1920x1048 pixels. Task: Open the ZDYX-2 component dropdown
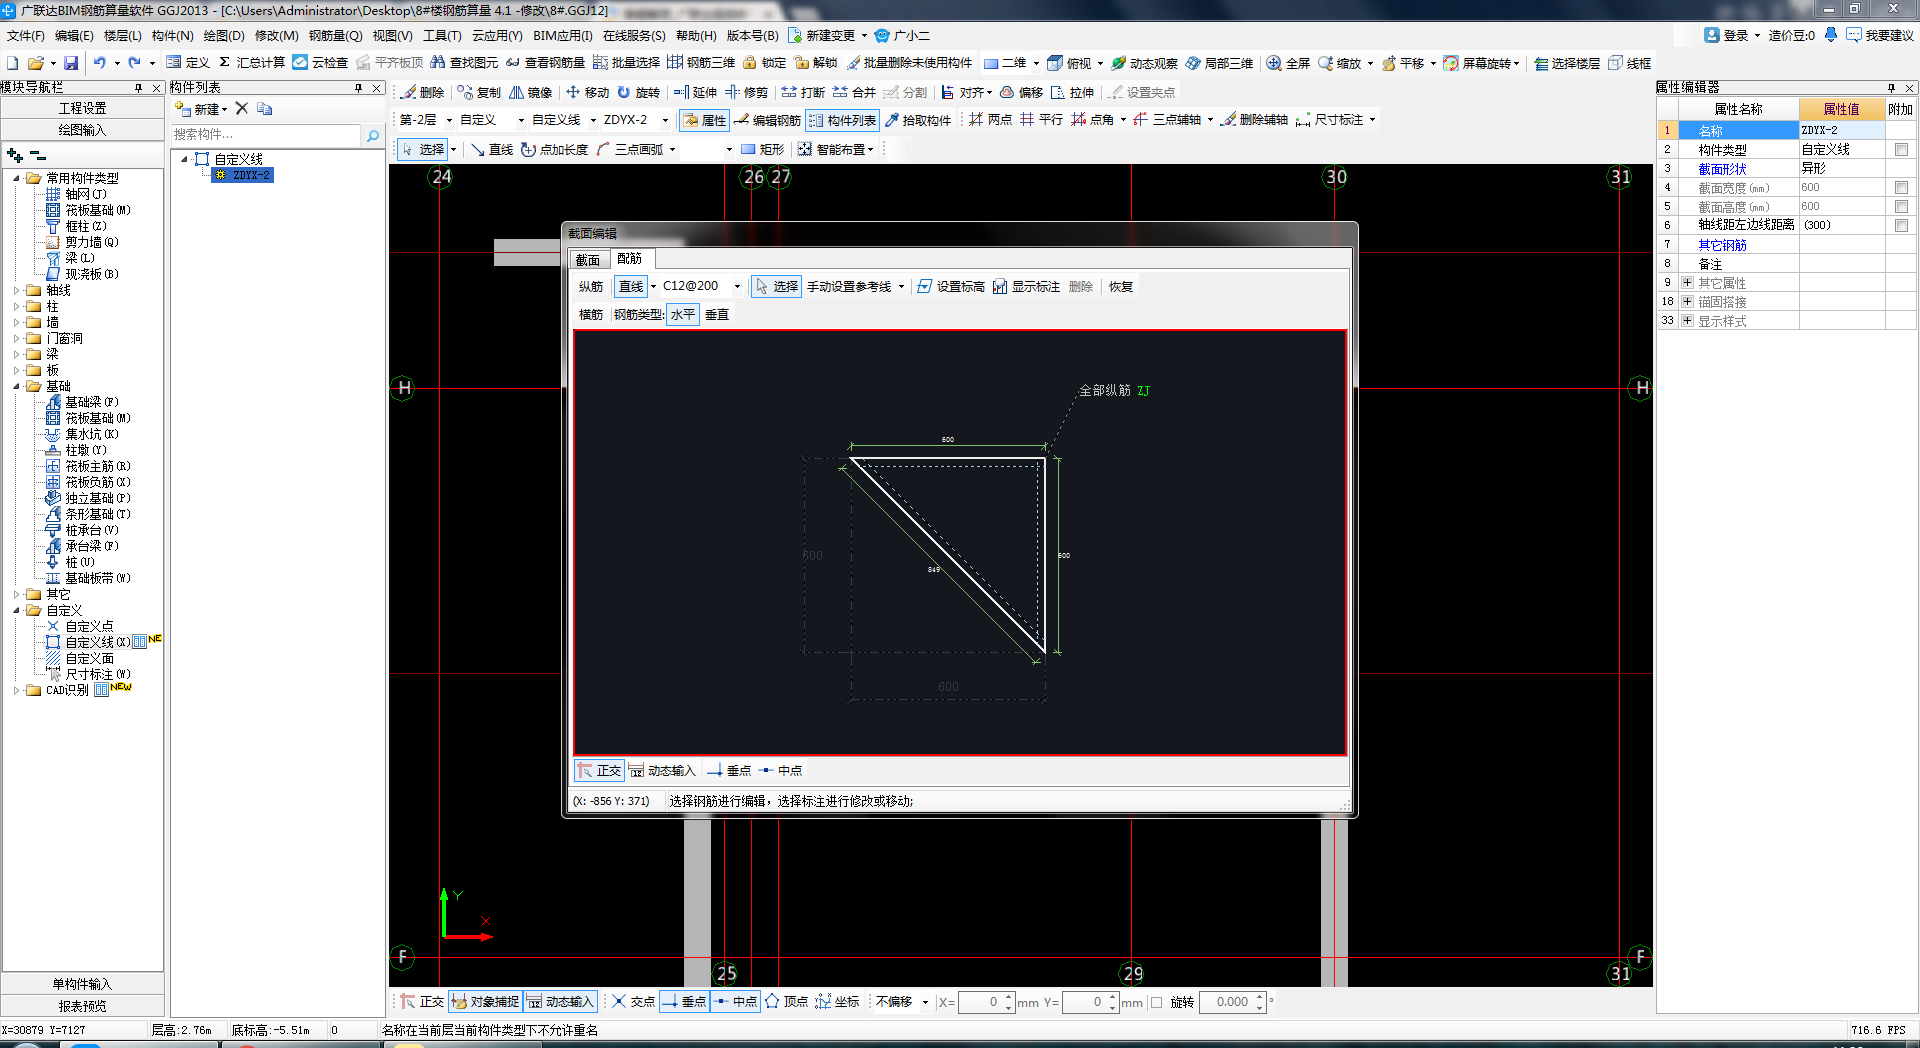coord(665,120)
